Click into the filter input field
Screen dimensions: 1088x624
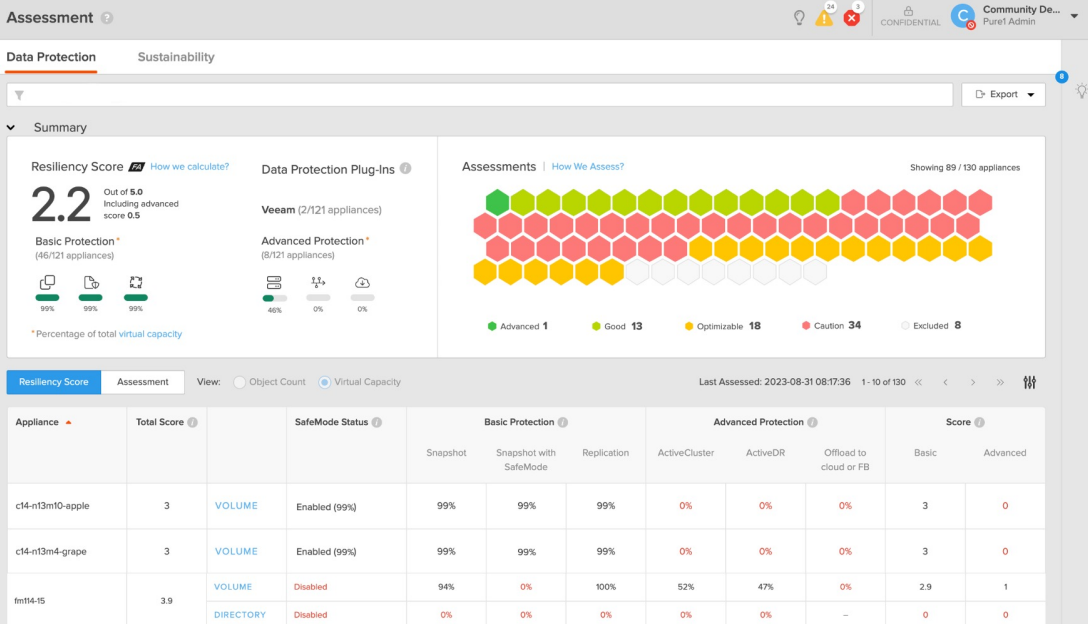click(x=479, y=95)
